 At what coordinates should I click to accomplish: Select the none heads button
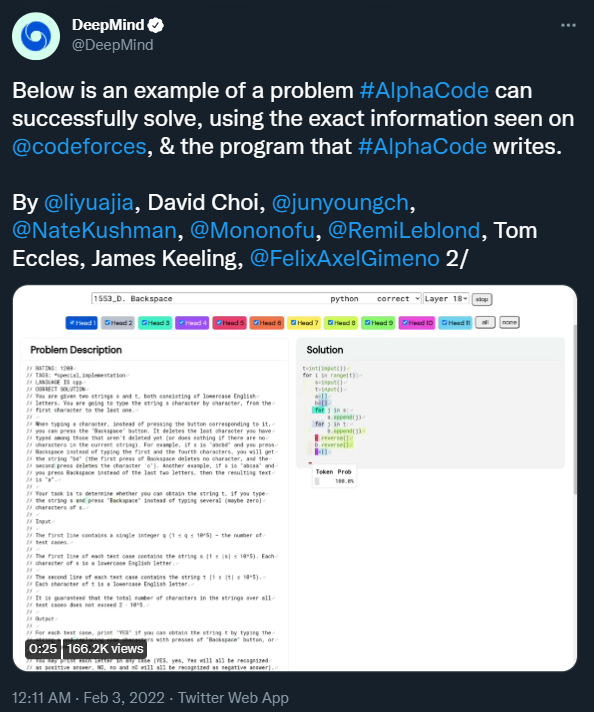click(x=509, y=322)
